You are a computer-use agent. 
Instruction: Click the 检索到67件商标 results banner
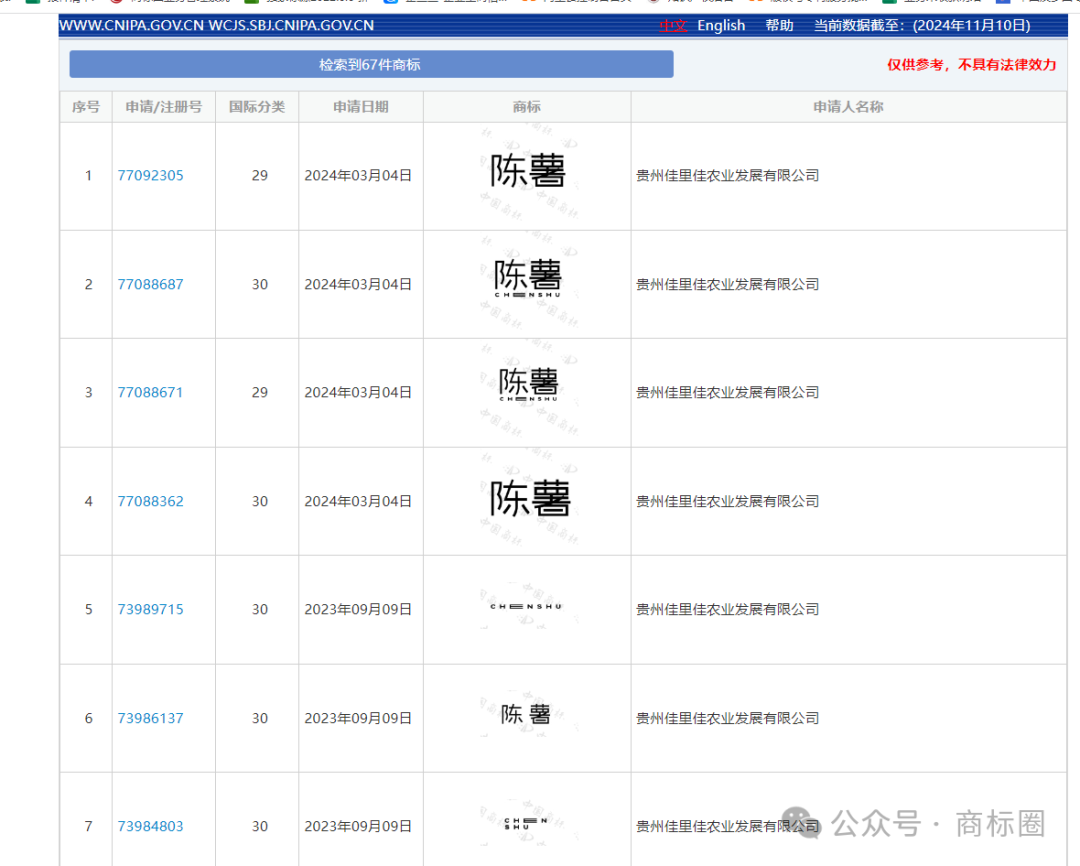click(371, 64)
